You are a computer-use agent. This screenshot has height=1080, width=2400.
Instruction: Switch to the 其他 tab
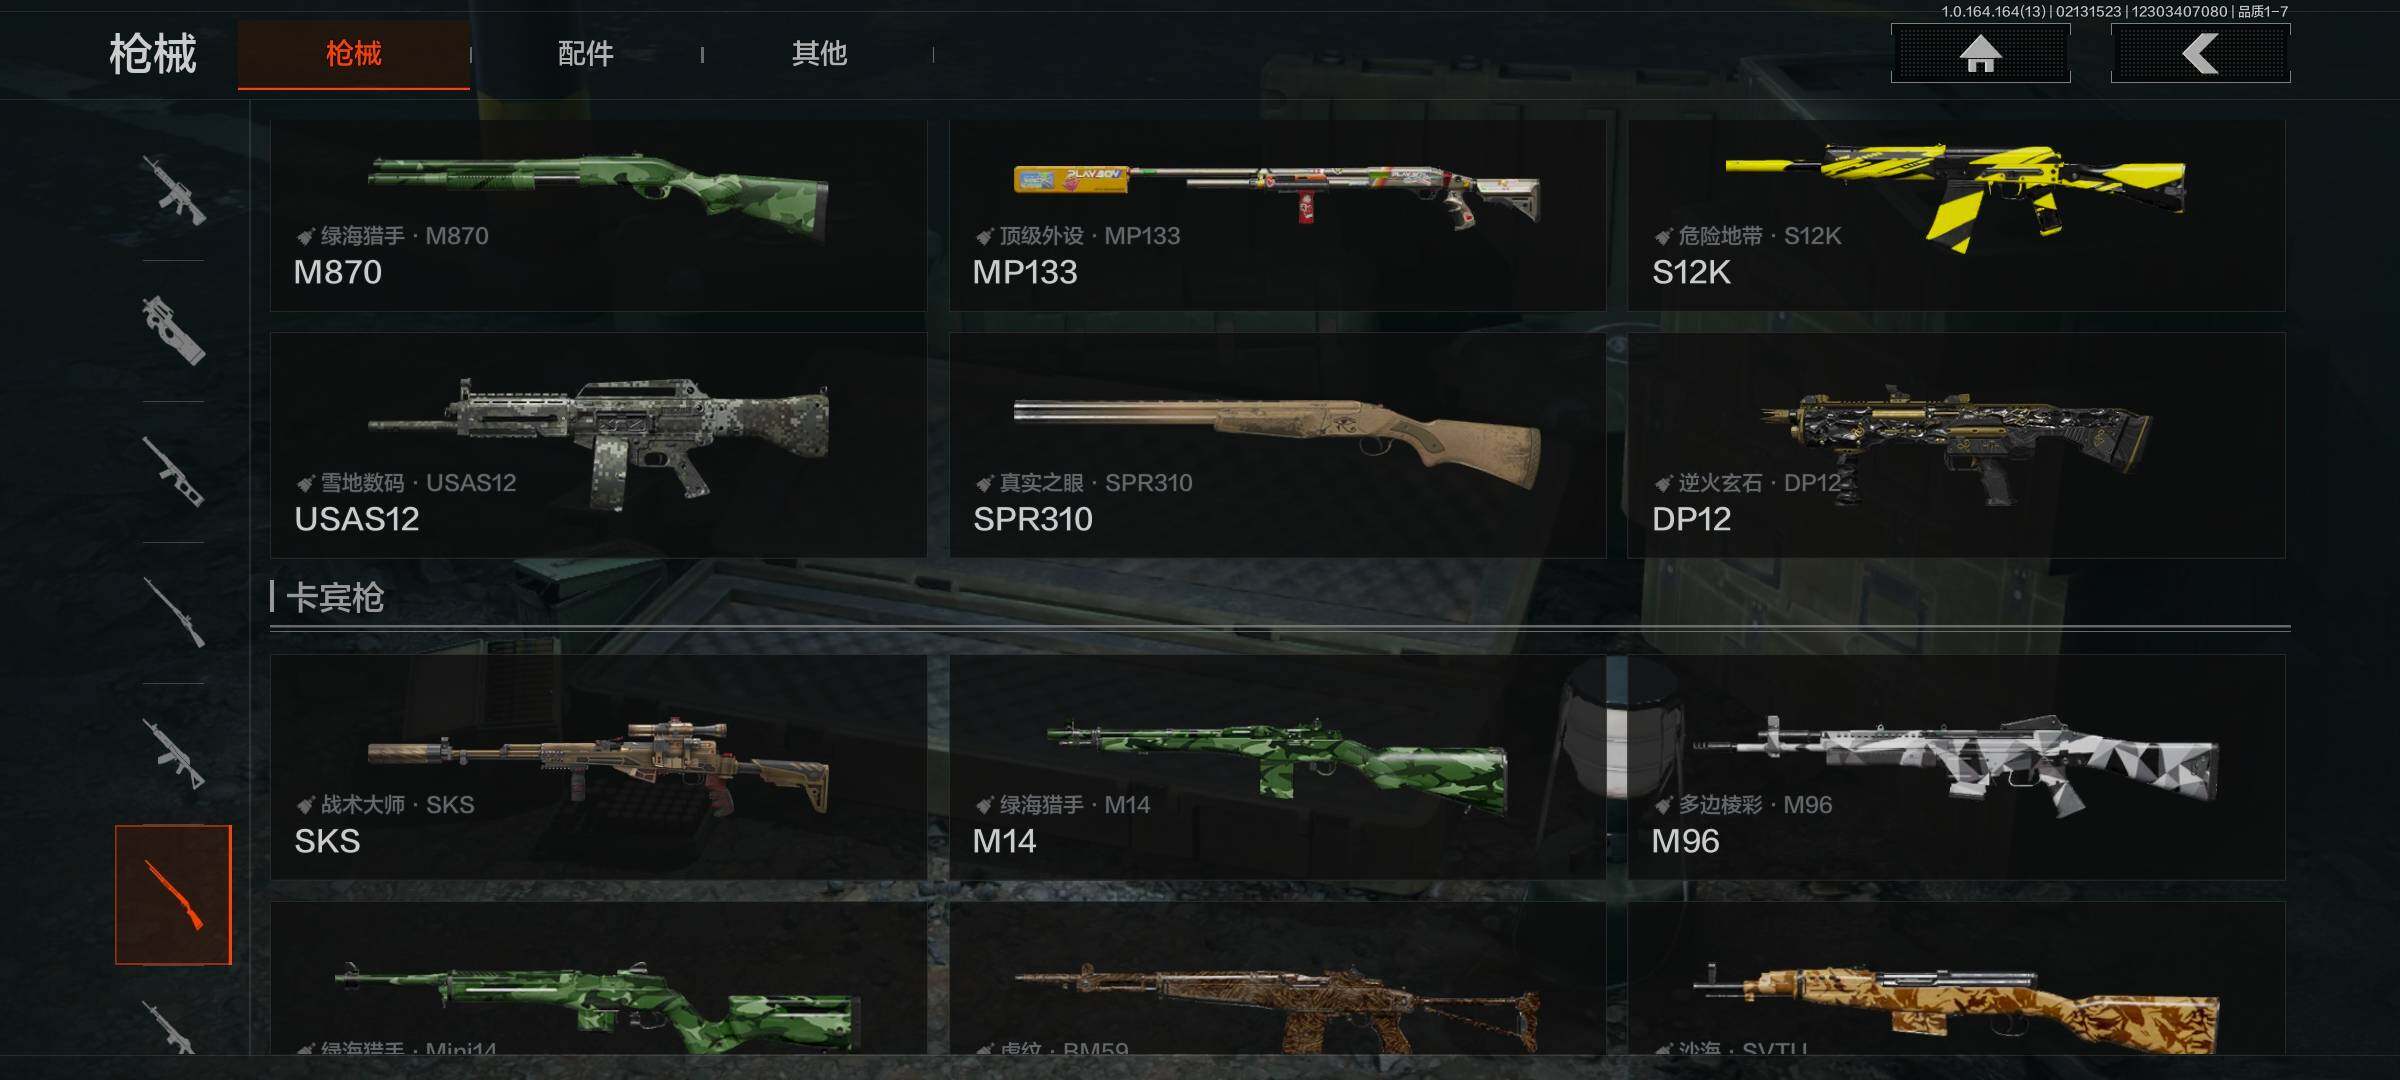(x=819, y=54)
